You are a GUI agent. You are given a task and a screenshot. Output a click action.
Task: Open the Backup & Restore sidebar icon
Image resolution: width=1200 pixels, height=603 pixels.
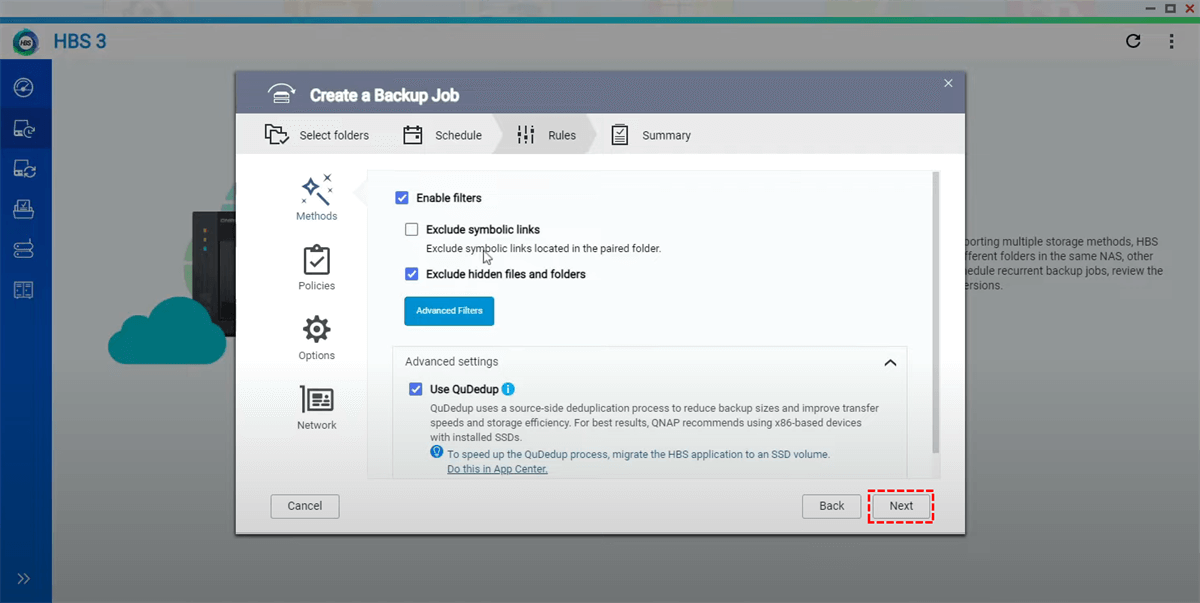[24, 129]
